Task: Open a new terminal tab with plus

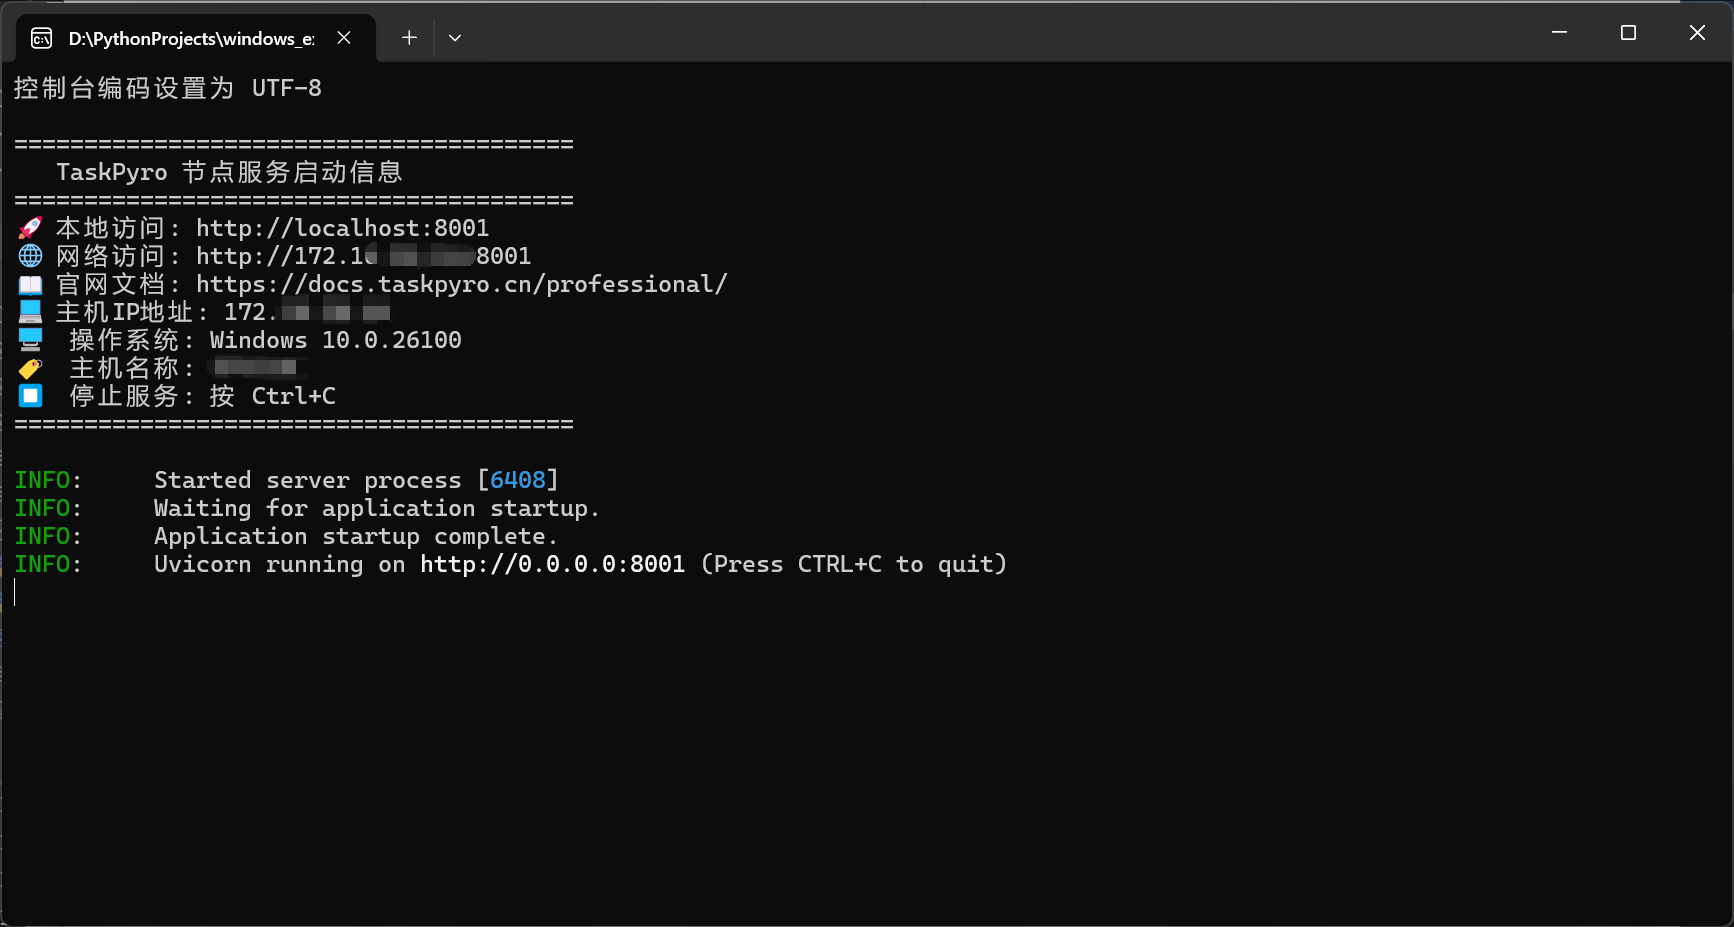Action: click(409, 38)
